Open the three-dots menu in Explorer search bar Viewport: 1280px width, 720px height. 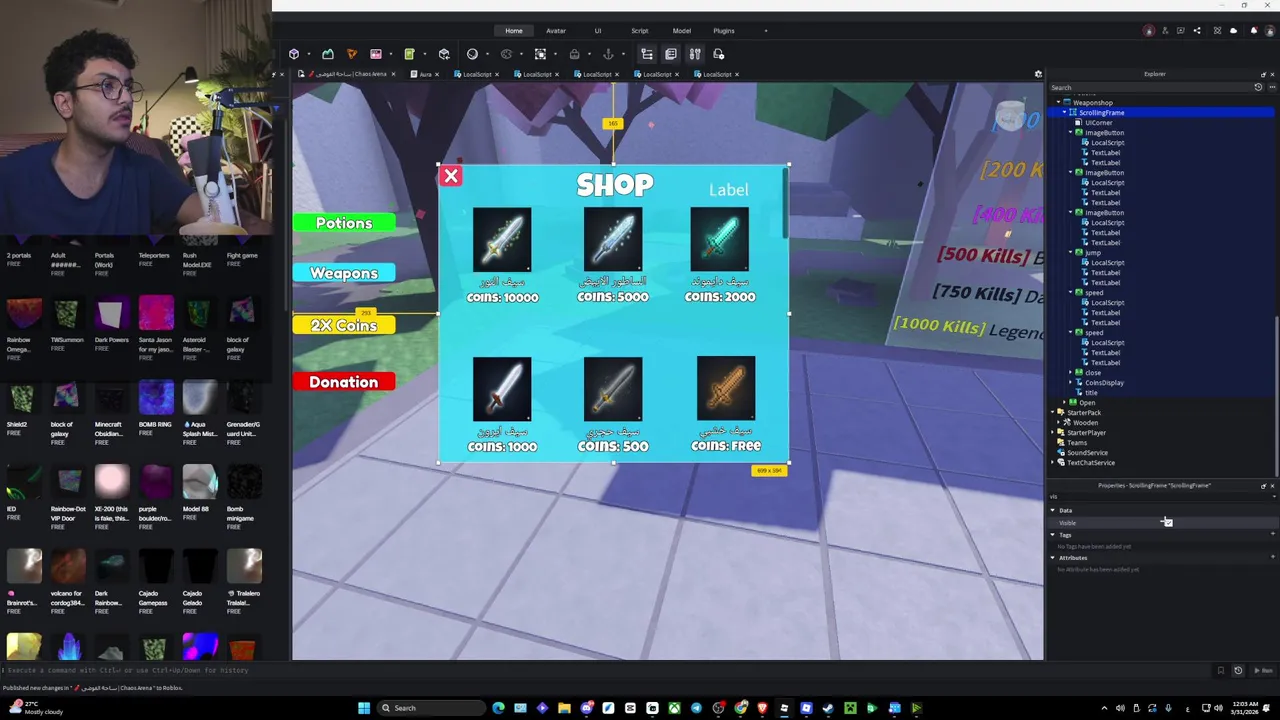pos(1272,87)
